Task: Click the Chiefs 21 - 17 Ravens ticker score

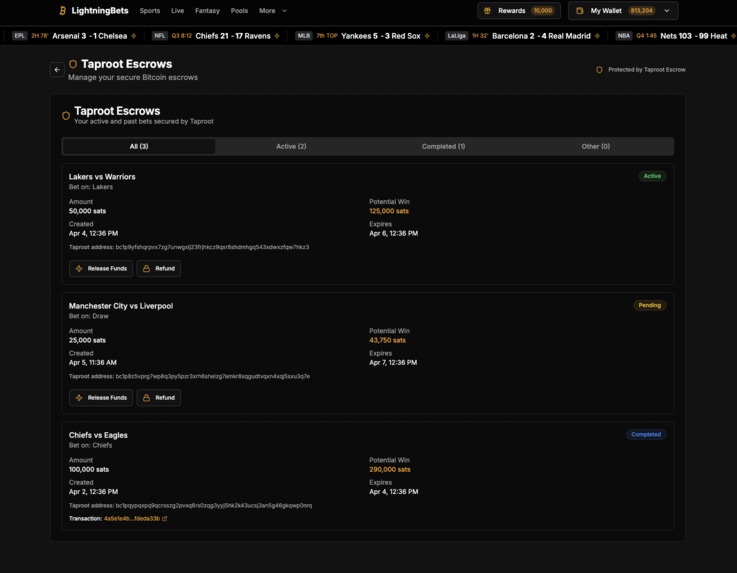Action: tap(233, 36)
